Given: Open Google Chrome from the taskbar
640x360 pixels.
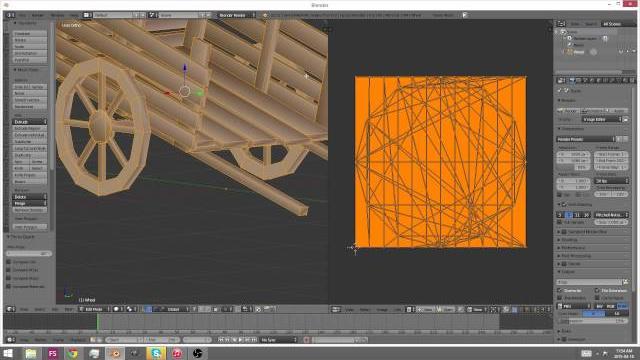Looking at the screenshot, I should (x=73, y=353).
